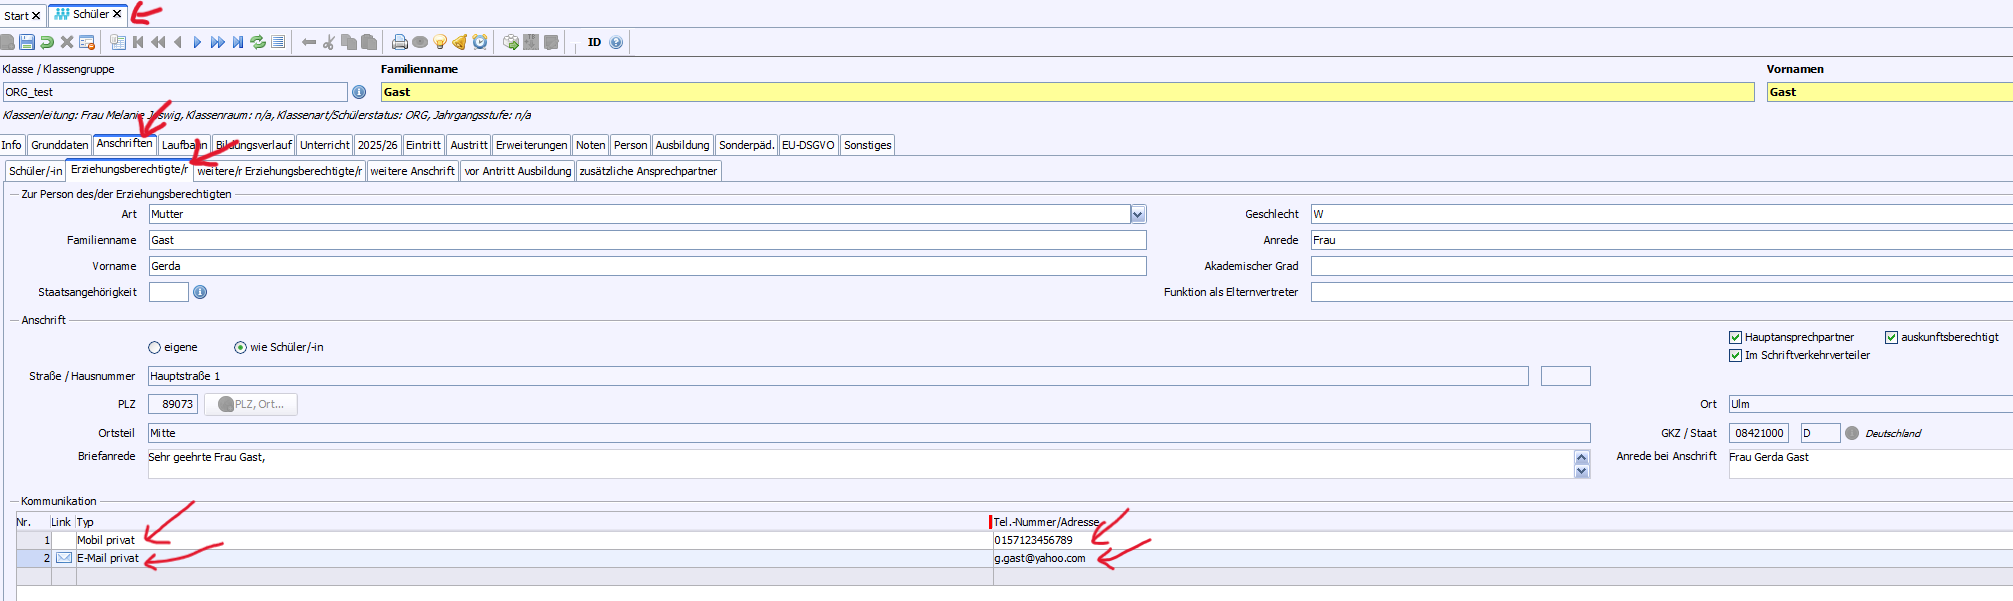Click the Ortsteil field 'Mitte'
This screenshot has height=601, width=2013.
pos(869,433)
